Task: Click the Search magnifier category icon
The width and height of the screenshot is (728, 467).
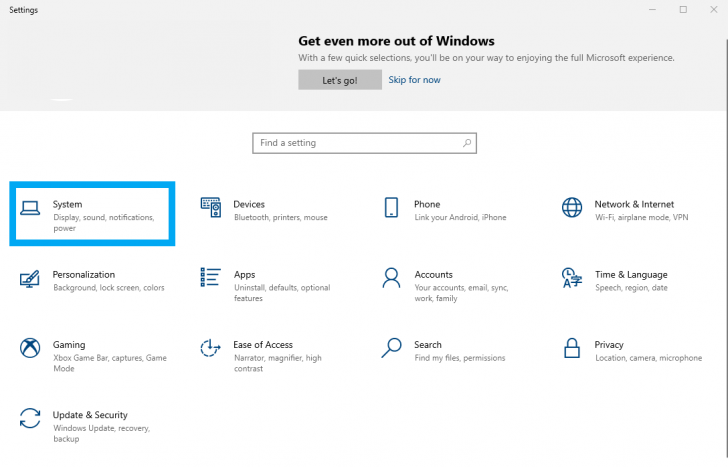Action: coord(391,348)
